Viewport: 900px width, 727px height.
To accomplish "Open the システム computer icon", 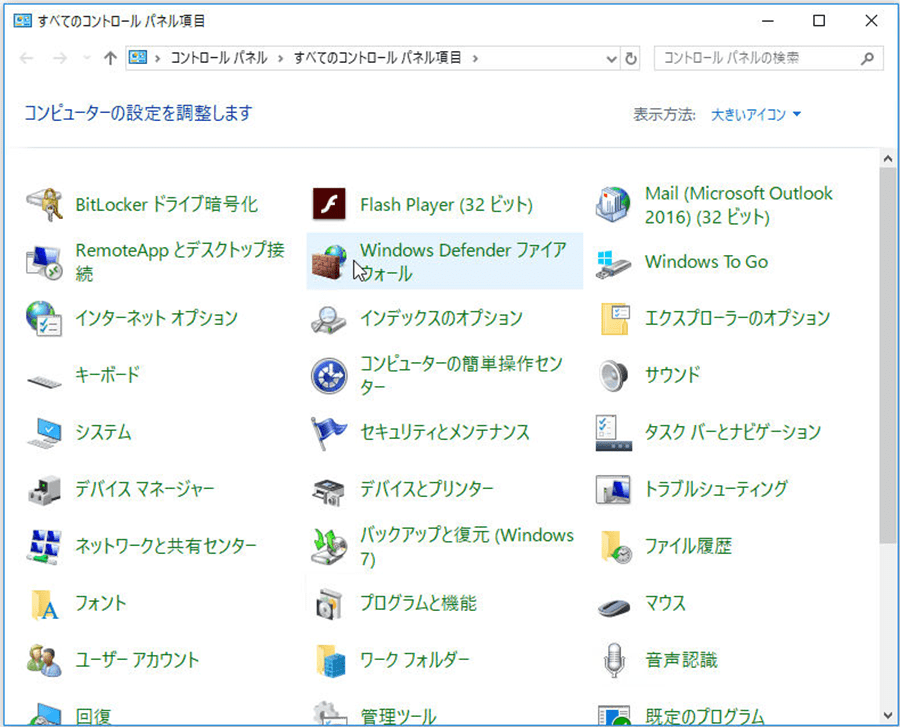I will point(44,433).
